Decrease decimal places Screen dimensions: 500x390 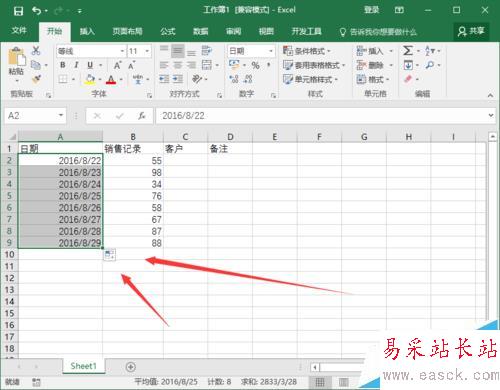click(x=248, y=79)
